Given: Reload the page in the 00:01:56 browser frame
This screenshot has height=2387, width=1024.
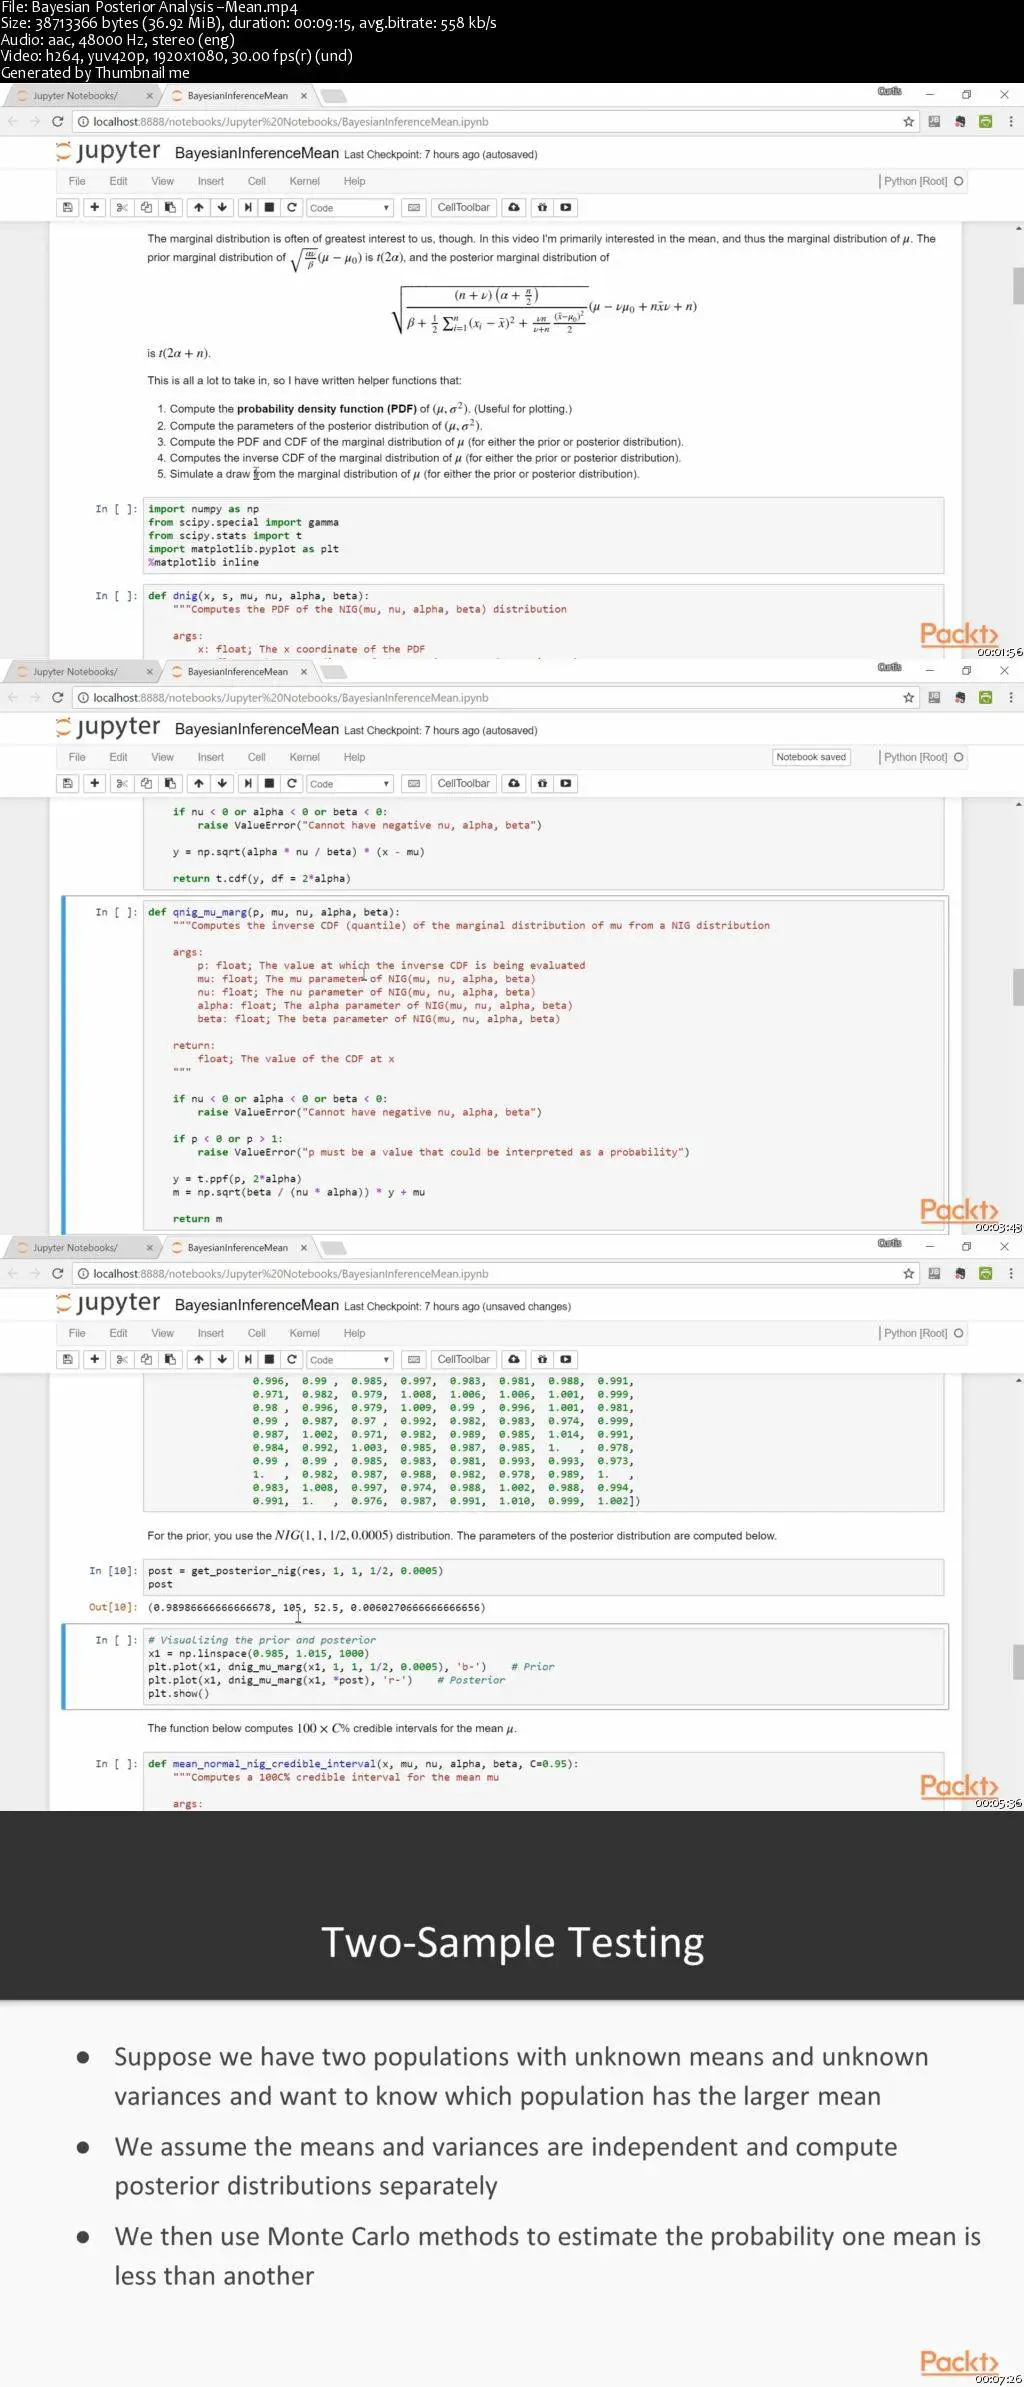Looking at the screenshot, I should coord(58,122).
